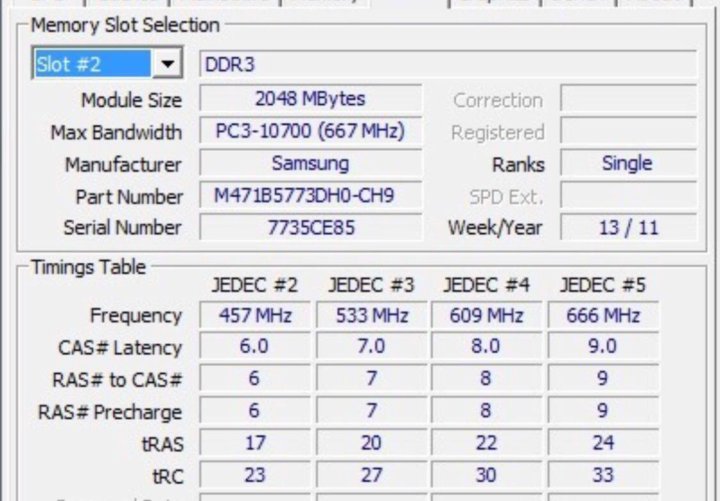Click the Max Bandwidth label
The height and width of the screenshot is (501, 720).
(x=116, y=132)
